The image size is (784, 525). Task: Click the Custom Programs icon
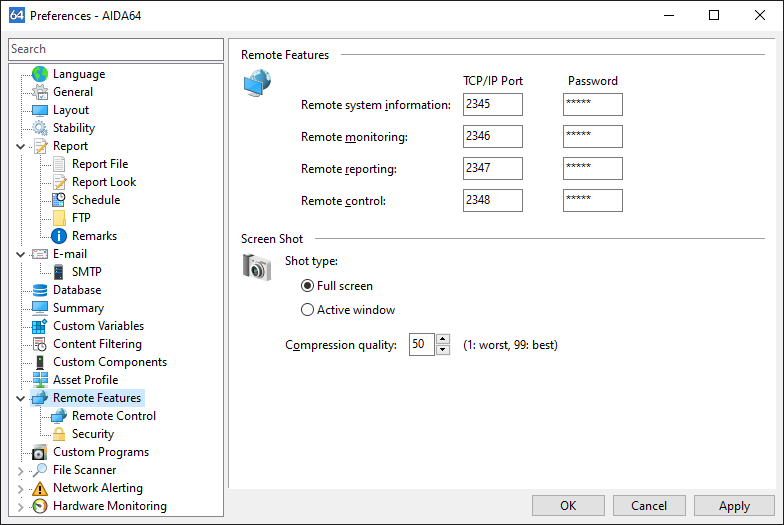click(x=40, y=452)
